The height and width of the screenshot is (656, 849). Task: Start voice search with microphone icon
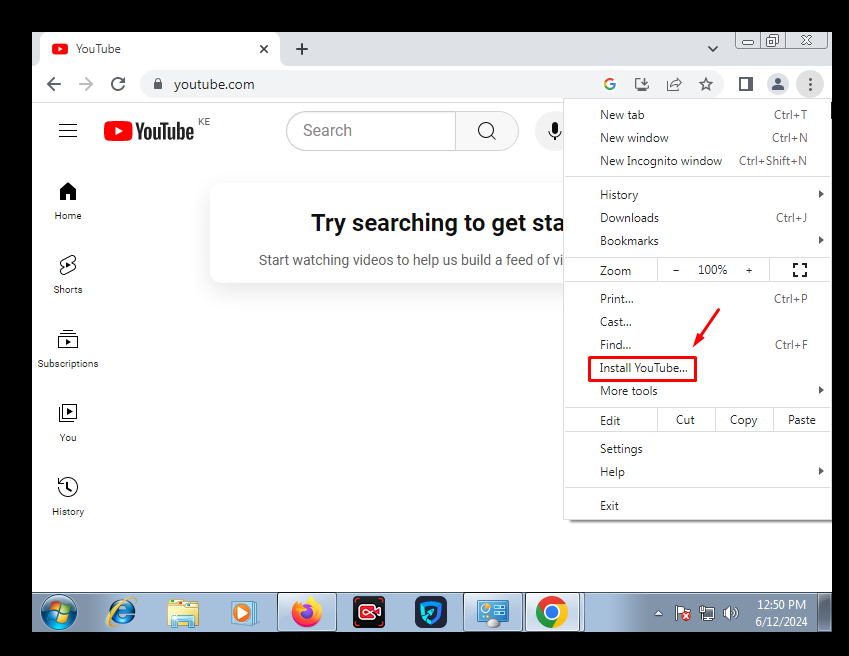[553, 131]
